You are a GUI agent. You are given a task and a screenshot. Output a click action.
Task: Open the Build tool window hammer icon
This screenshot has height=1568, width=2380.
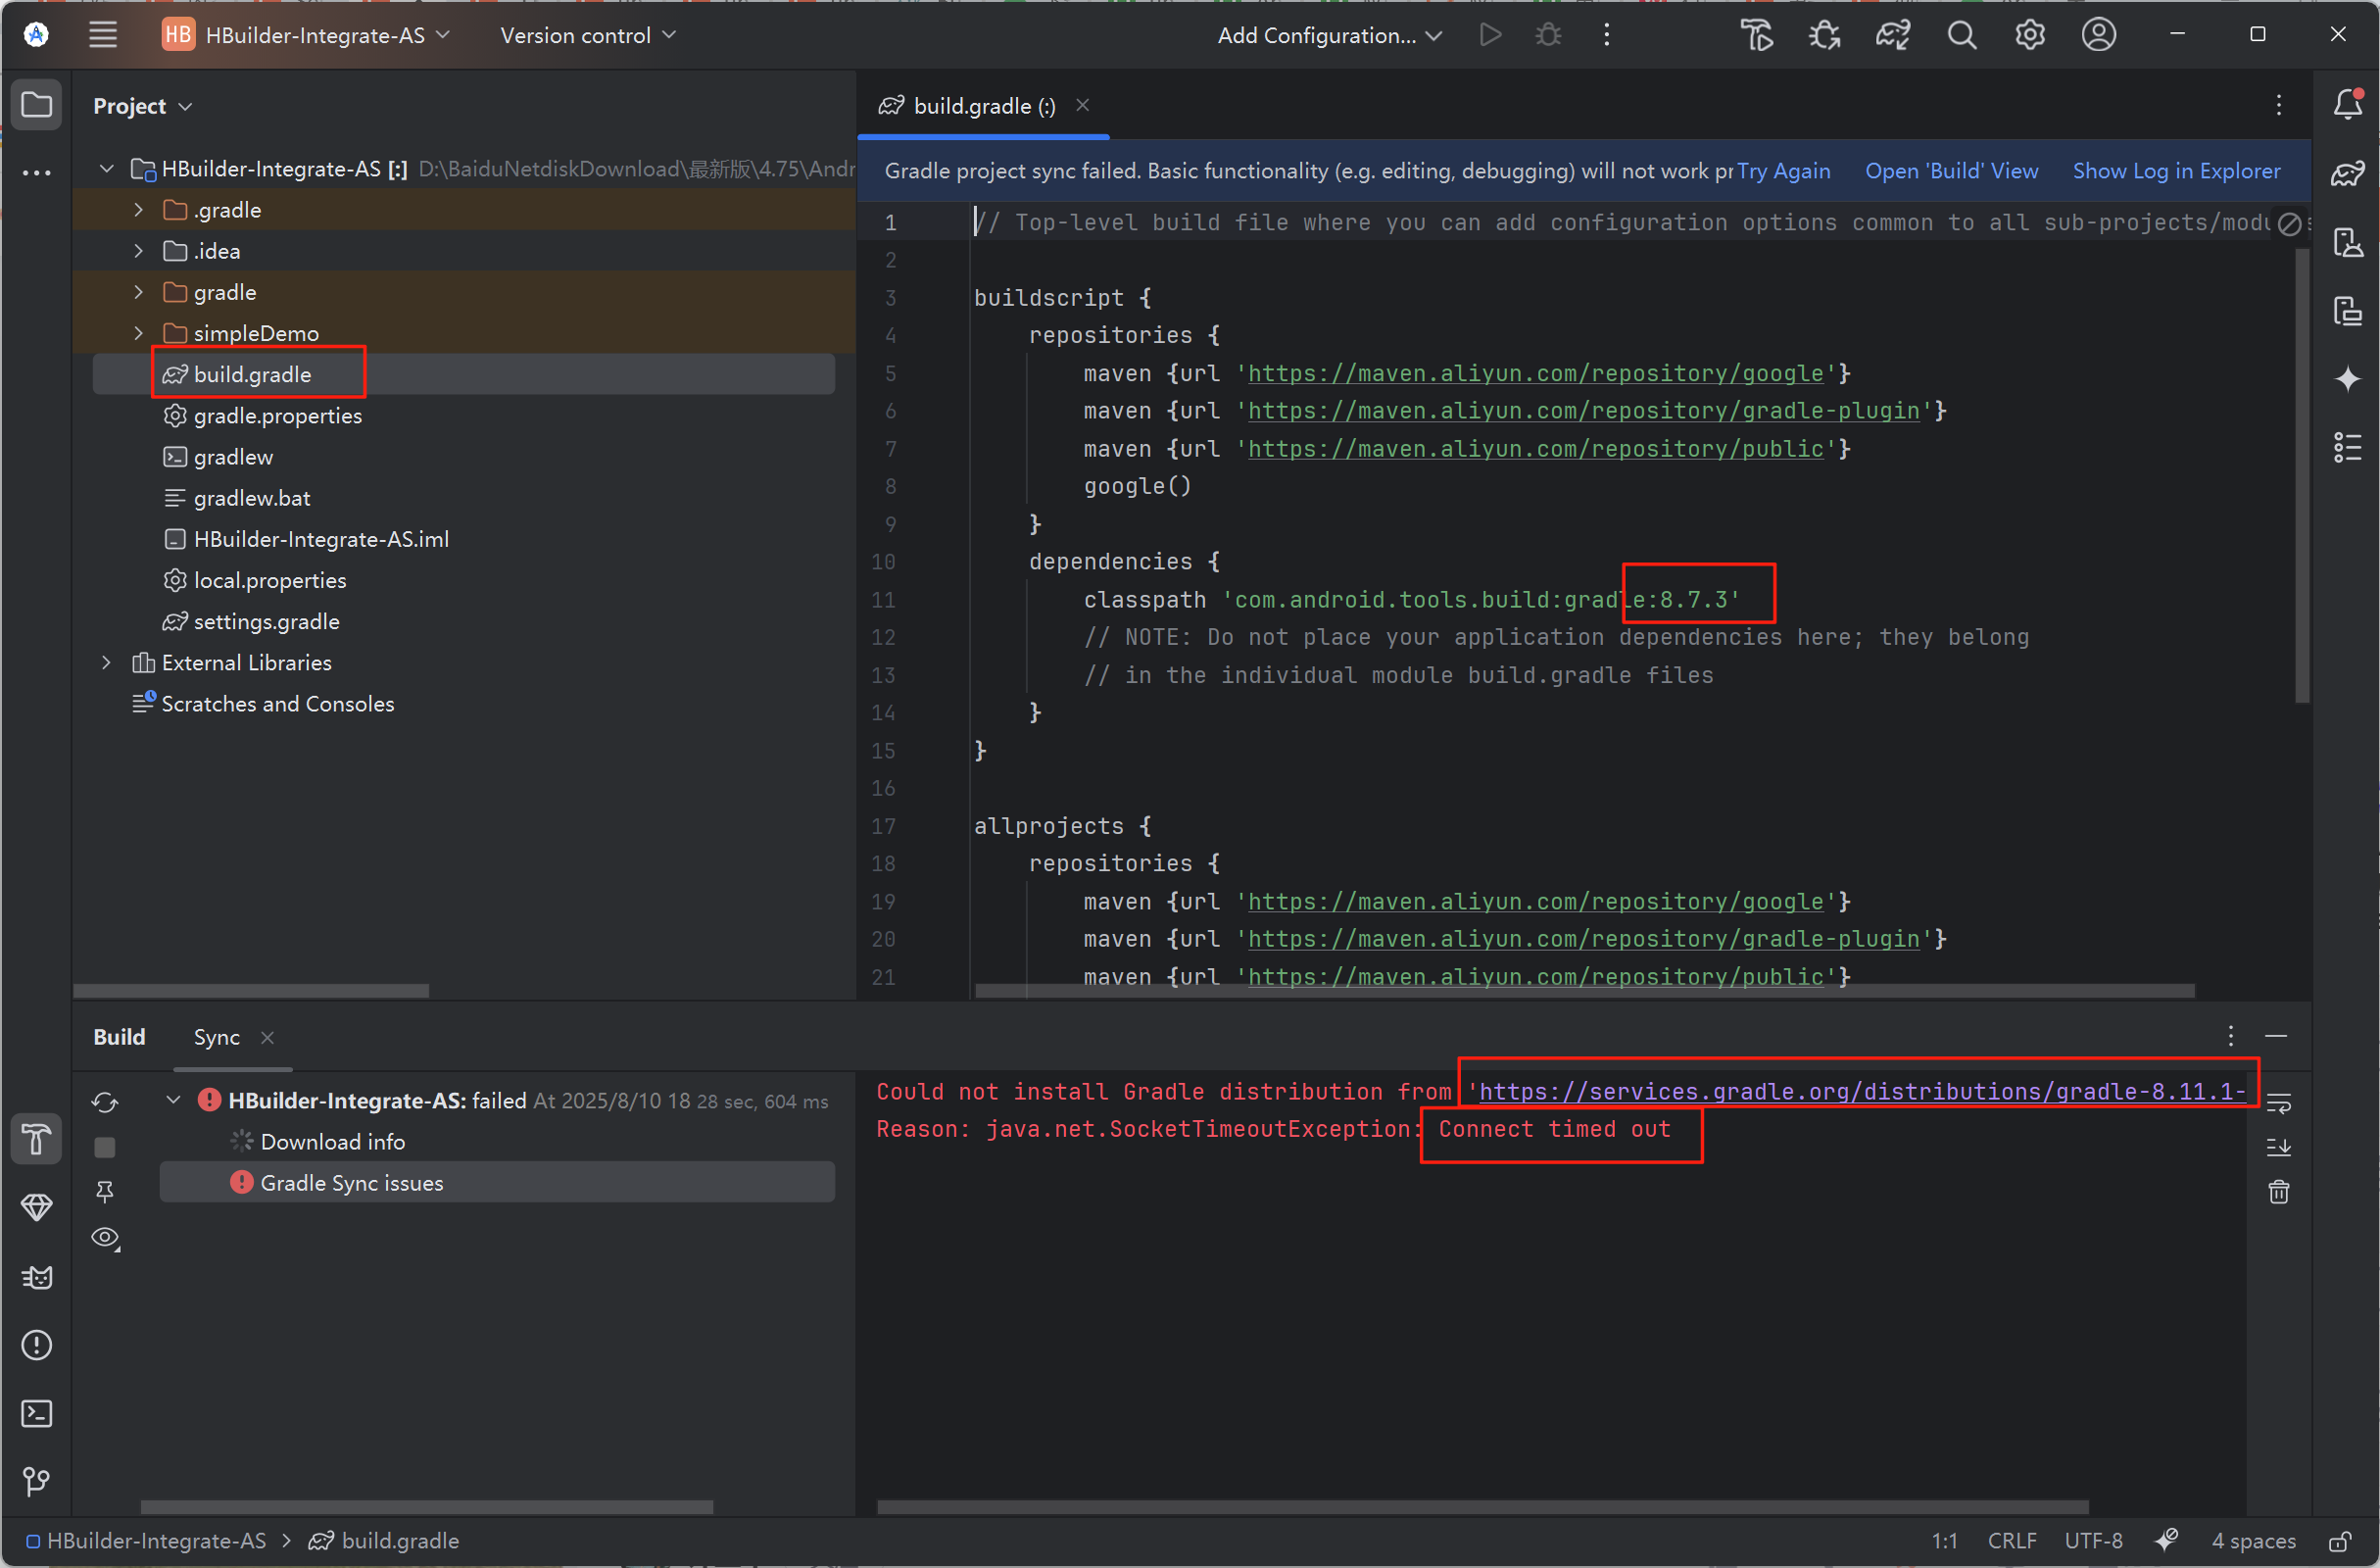coord(36,1139)
